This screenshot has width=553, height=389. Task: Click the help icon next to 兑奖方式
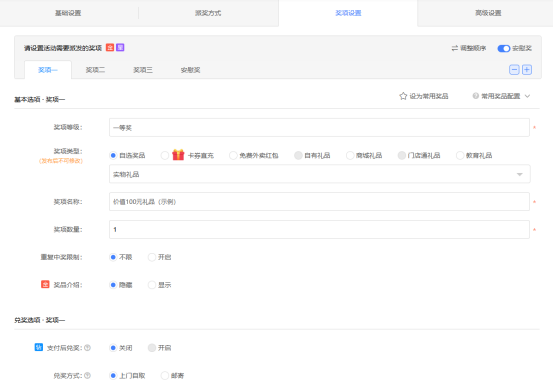87,376
